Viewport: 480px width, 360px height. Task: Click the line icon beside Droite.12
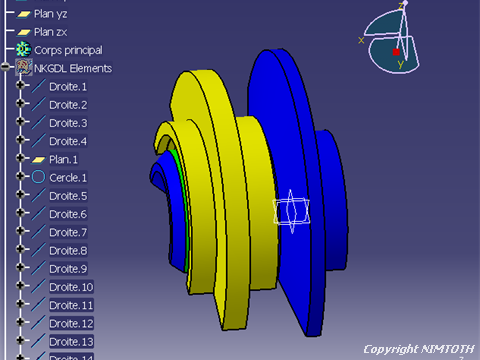tap(38, 323)
